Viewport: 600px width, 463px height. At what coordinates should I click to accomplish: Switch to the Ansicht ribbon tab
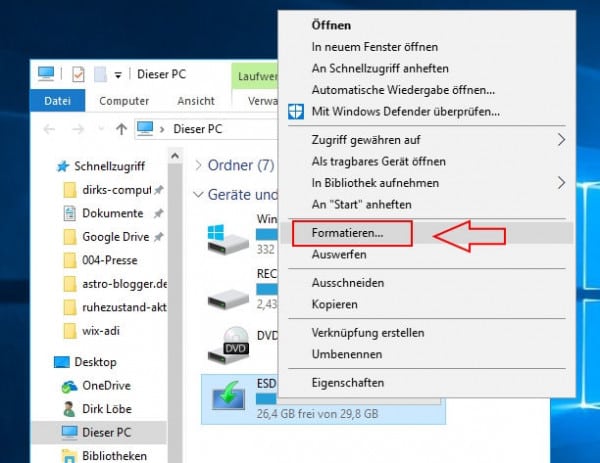[x=196, y=101]
